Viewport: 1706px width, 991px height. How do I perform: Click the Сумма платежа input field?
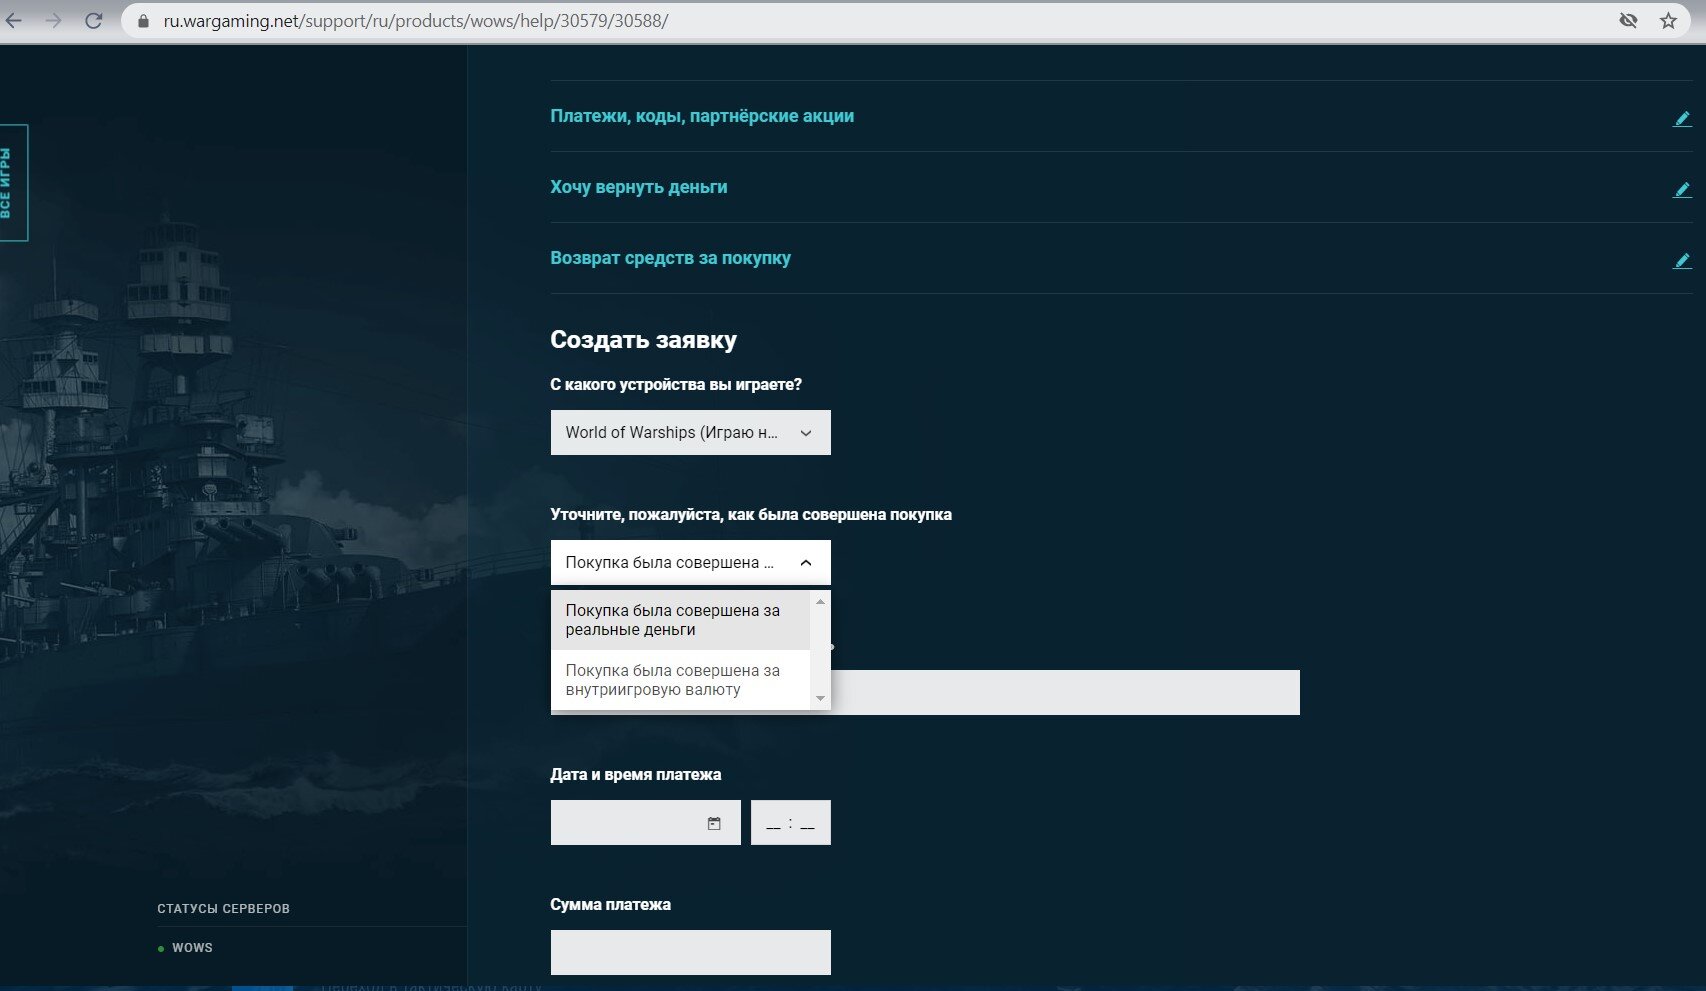tap(690, 952)
